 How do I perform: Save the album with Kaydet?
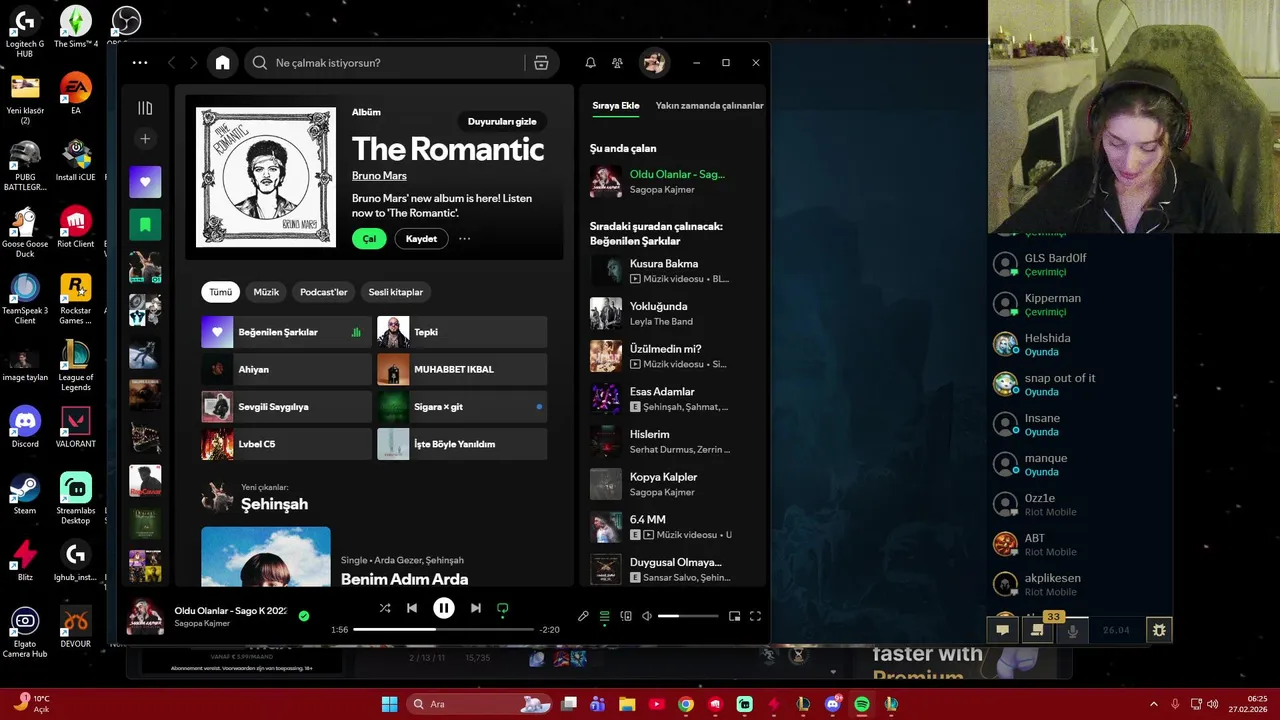pos(421,239)
